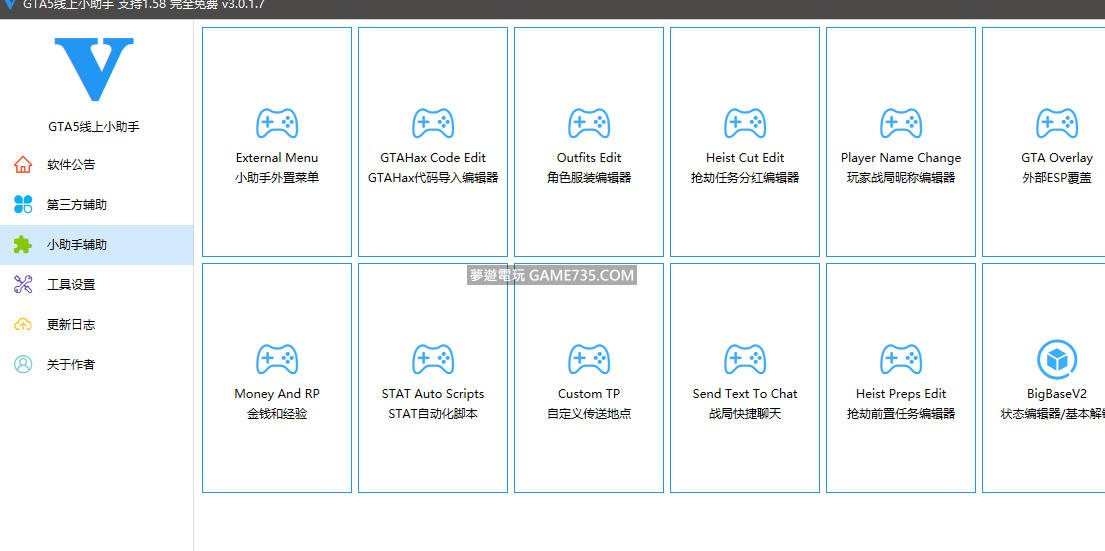The height and width of the screenshot is (551, 1105).
Task: Click the GTA5线上小助手 caption under the logo
Action: tap(94, 128)
